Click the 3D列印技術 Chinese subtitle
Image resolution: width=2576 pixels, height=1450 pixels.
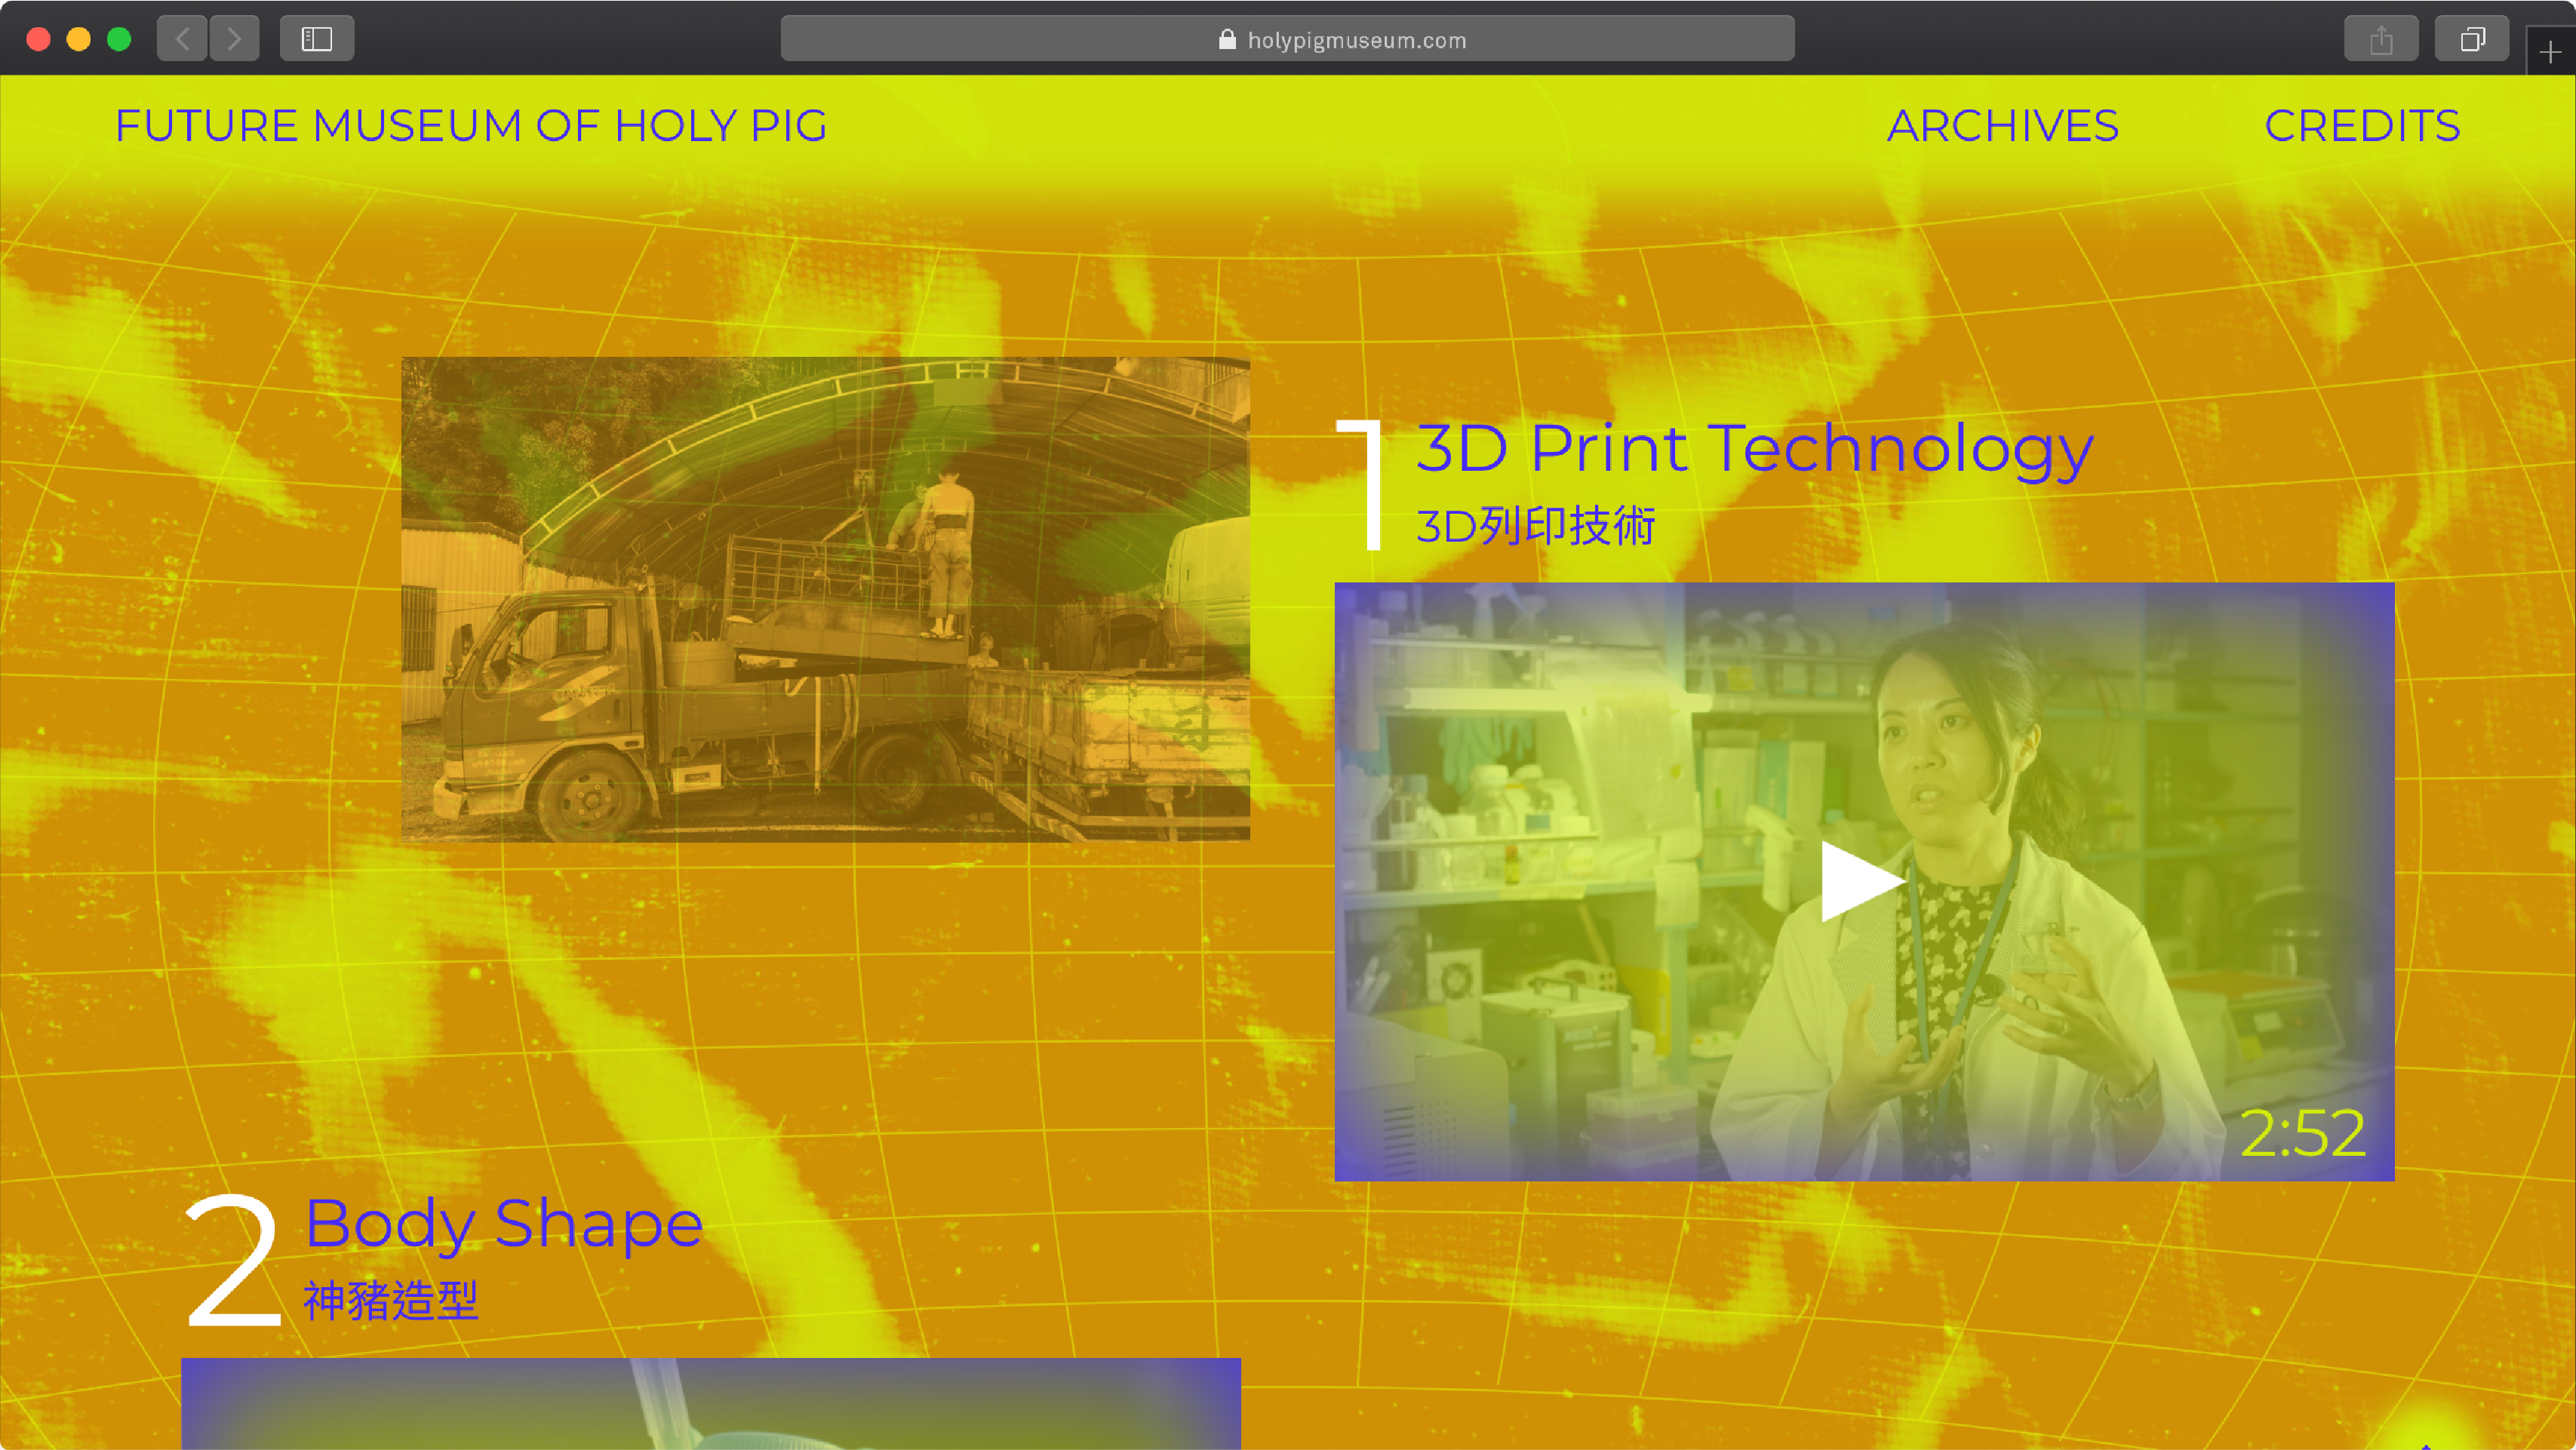[1535, 526]
